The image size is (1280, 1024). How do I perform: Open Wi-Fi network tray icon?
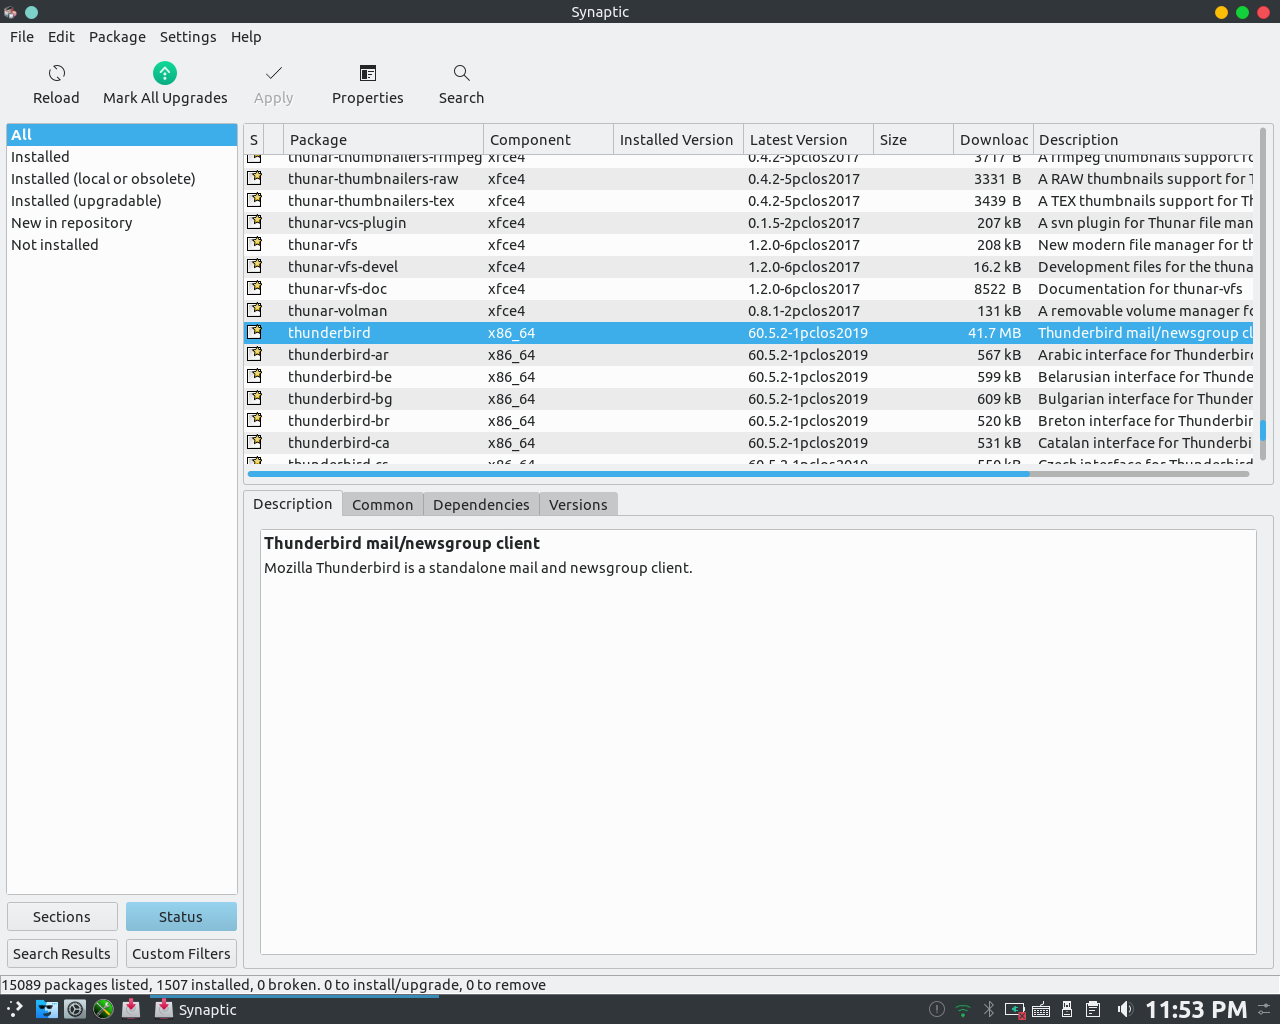(963, 1010)
